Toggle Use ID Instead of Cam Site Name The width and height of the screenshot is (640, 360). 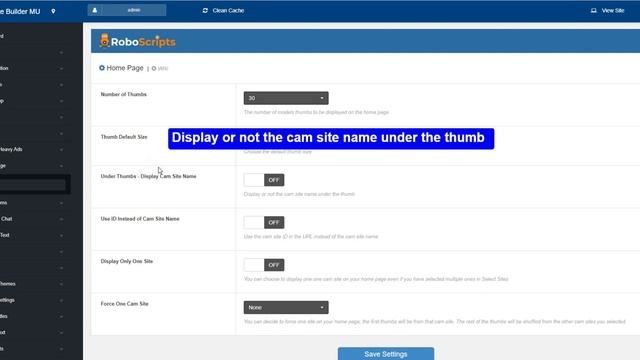(x=264, y=222)
